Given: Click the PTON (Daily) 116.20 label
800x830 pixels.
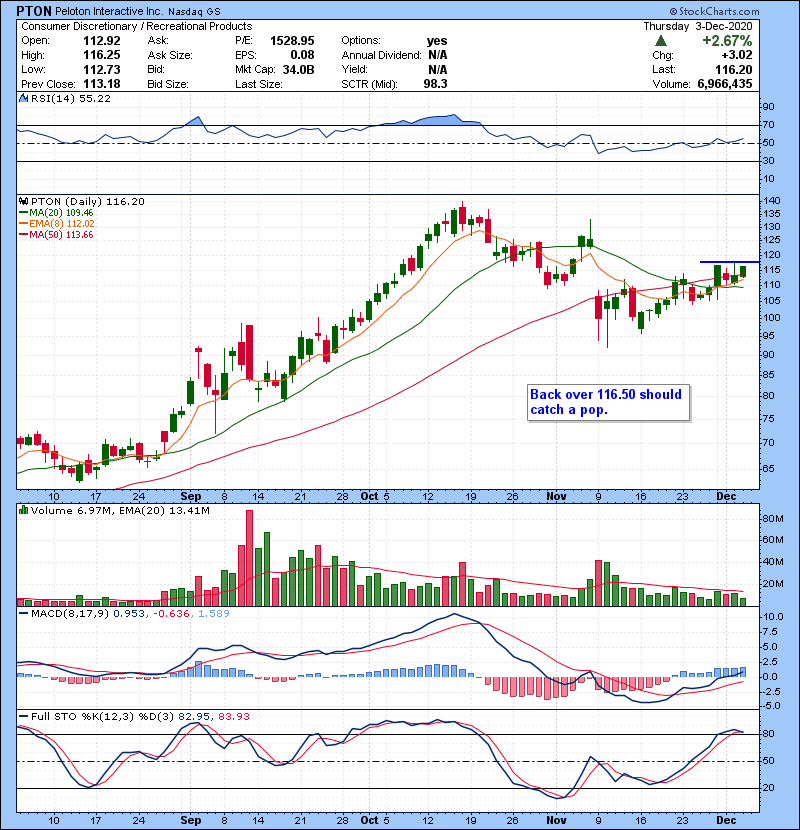Looking at the screenshot, I should click(x=87, y=201).
